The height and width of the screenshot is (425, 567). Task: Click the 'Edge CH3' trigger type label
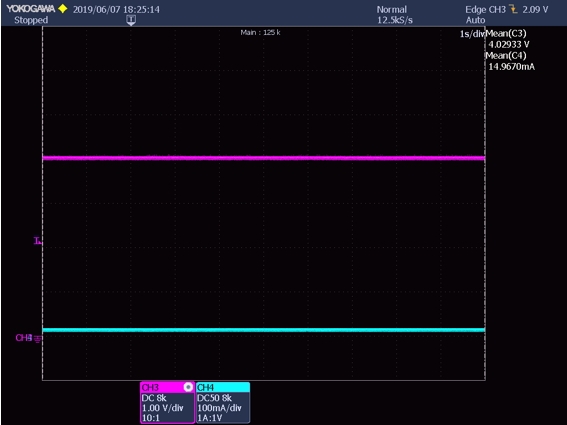(x=485, y=9)
